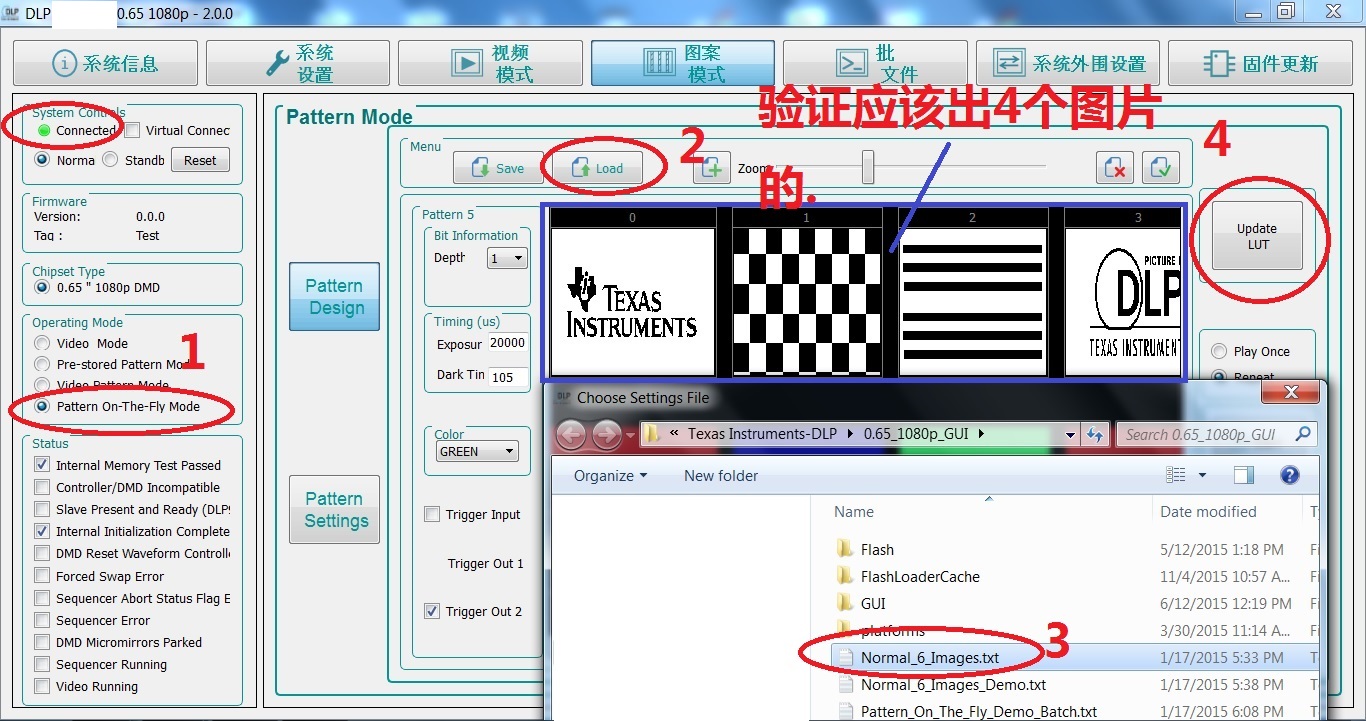Image resolution: width=1366 pixels, height=721 pixels.
Task: Change the file view layout icon
Action: [x=1175, y=475]
